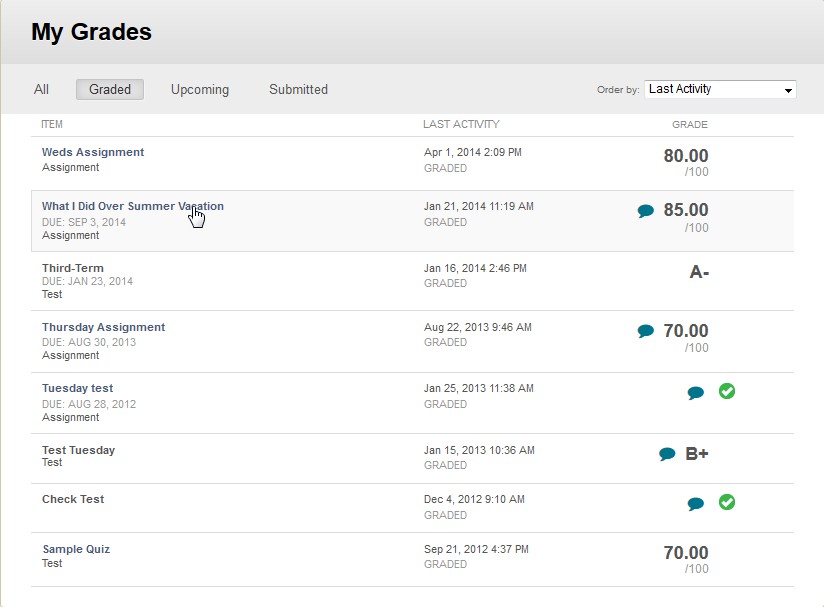The width and height of the screenshot is (824, 607).
Task: Open Weds Assignment item
Action: [x=93, y=152]
